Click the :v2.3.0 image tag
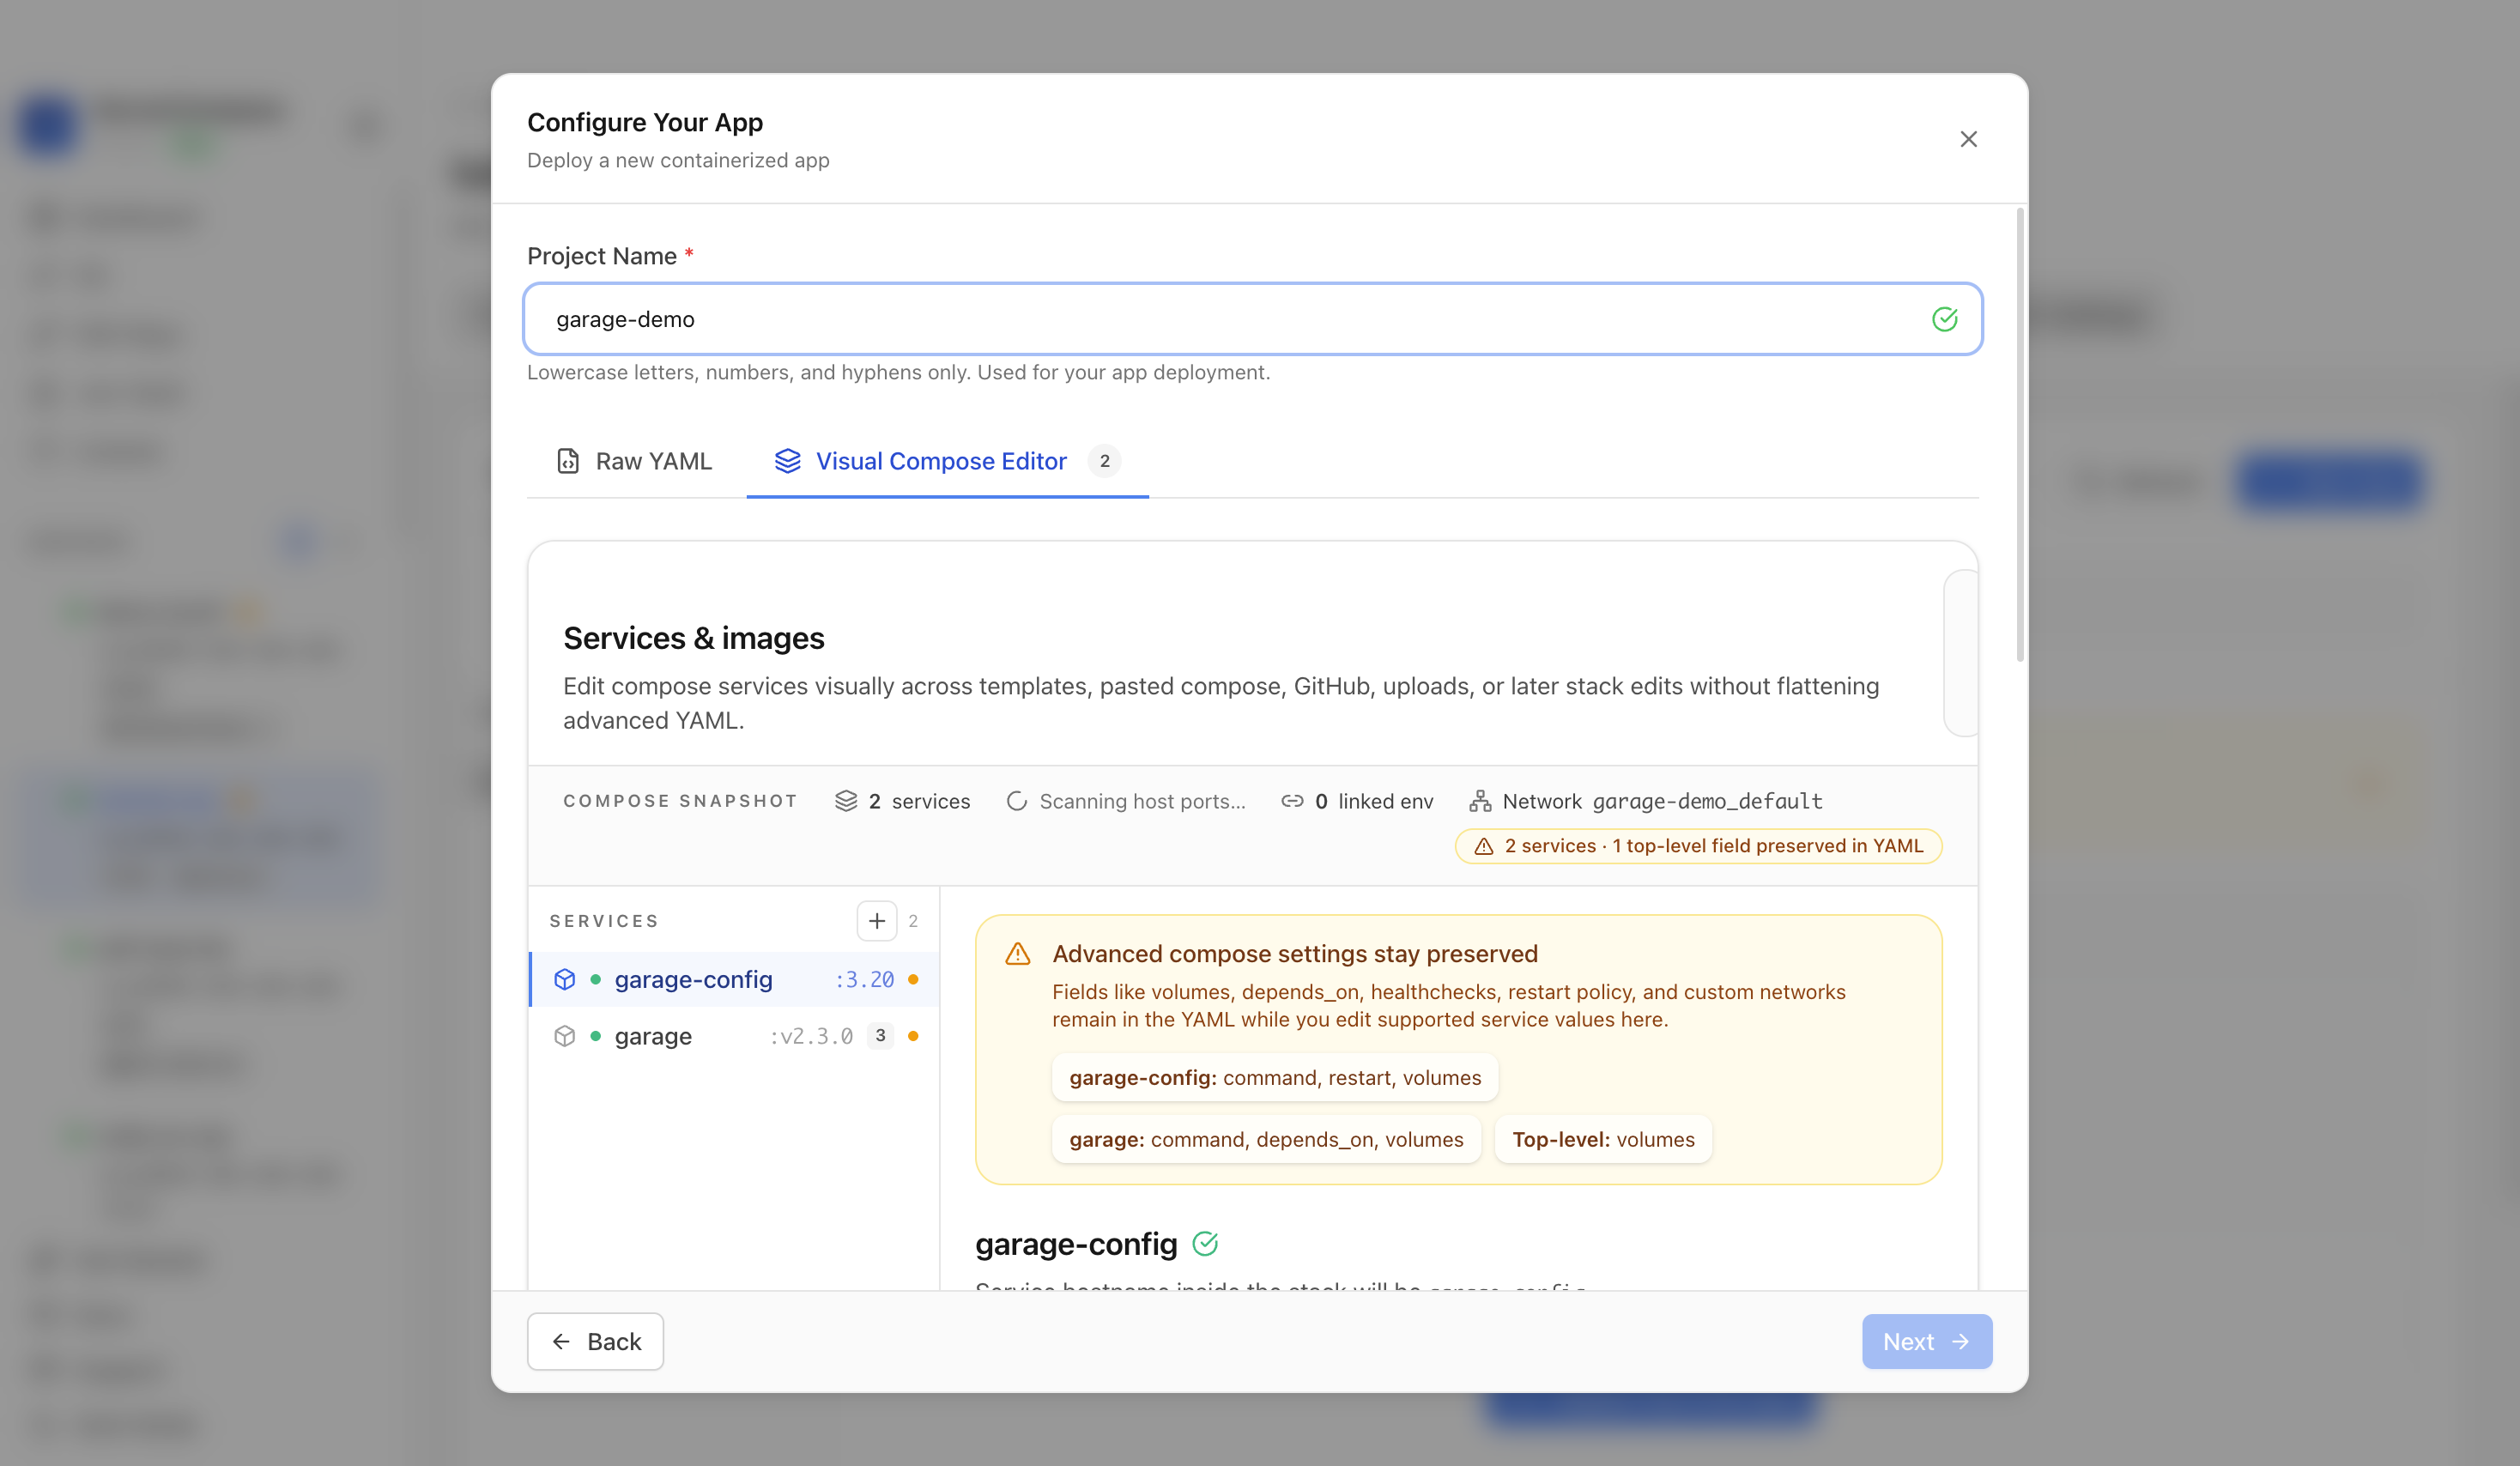 tap(811, 1036)
